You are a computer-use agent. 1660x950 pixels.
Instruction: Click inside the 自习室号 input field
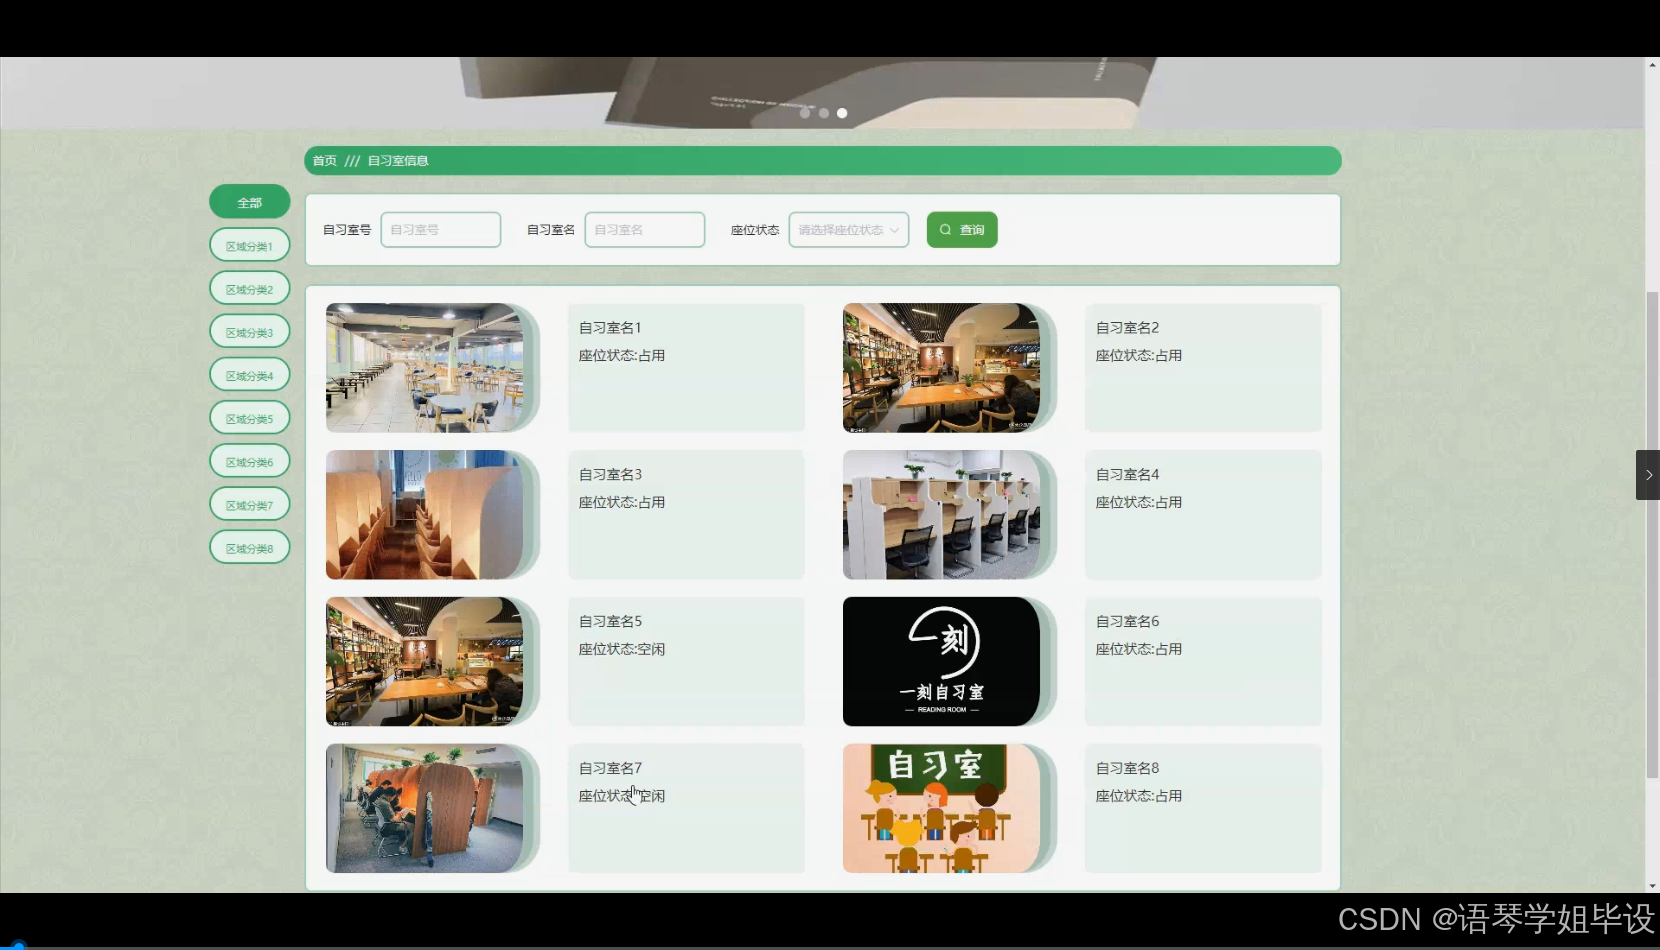[440, 229]
